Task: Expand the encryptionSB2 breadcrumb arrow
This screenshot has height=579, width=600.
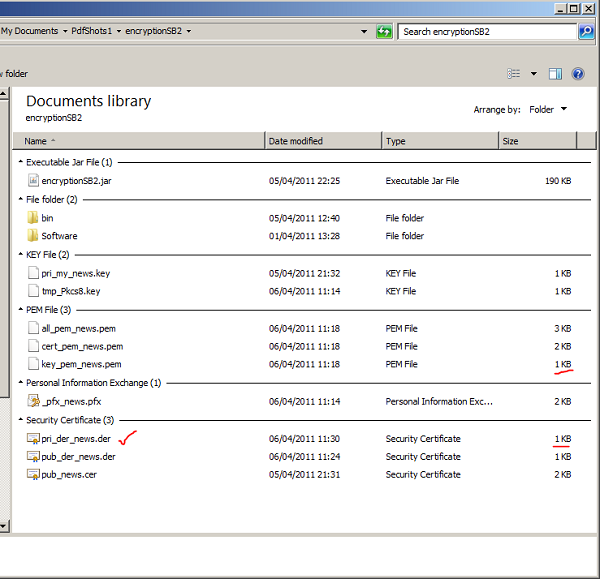Action: tap(189, 31)
